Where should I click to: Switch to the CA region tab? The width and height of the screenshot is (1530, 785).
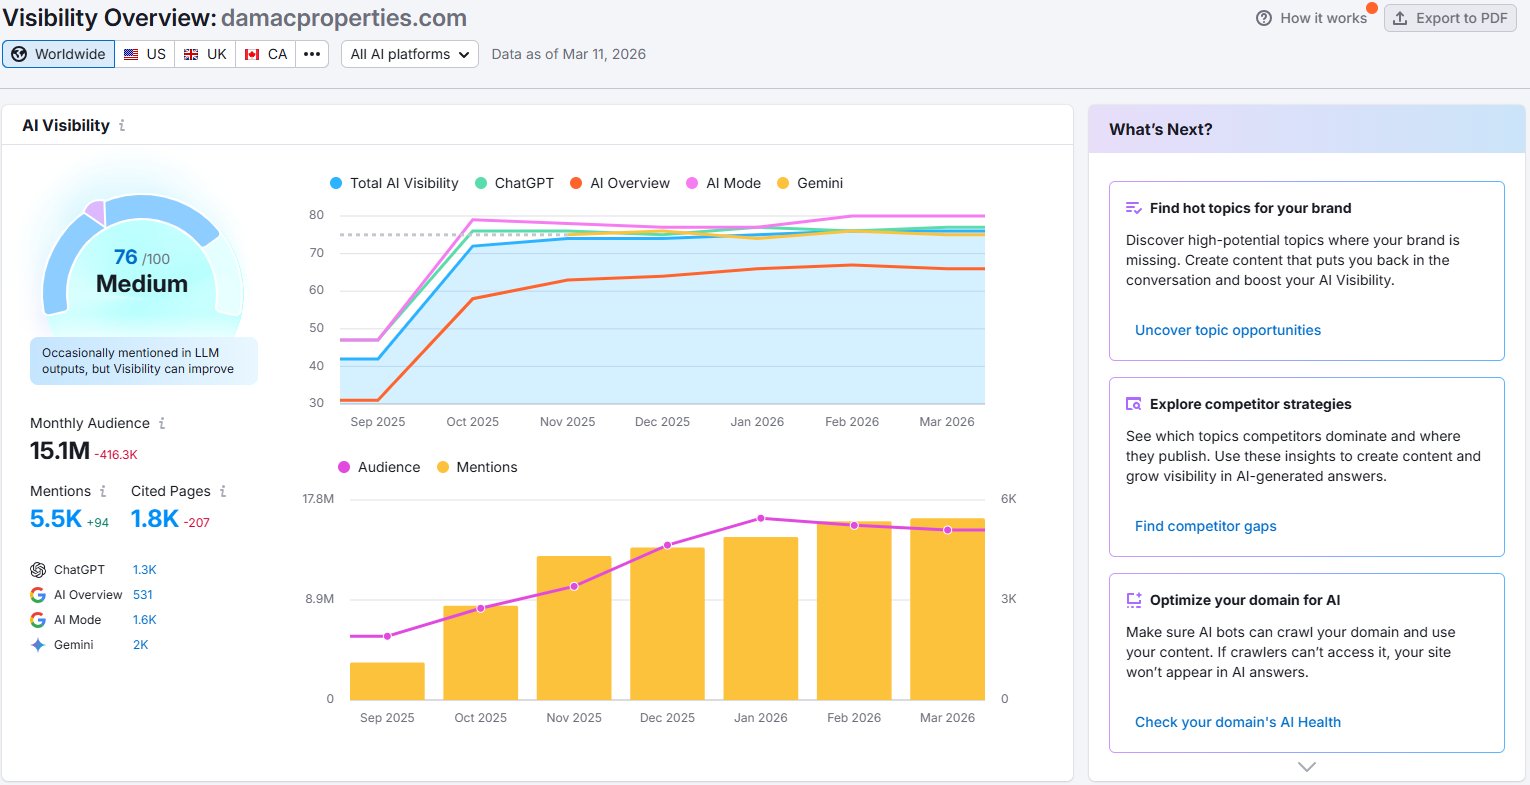266,54
